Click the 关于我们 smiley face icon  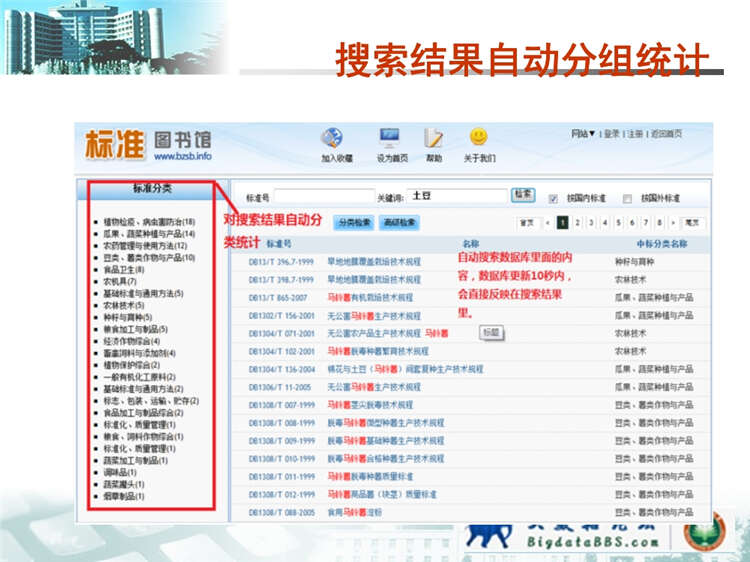[479, 137]
